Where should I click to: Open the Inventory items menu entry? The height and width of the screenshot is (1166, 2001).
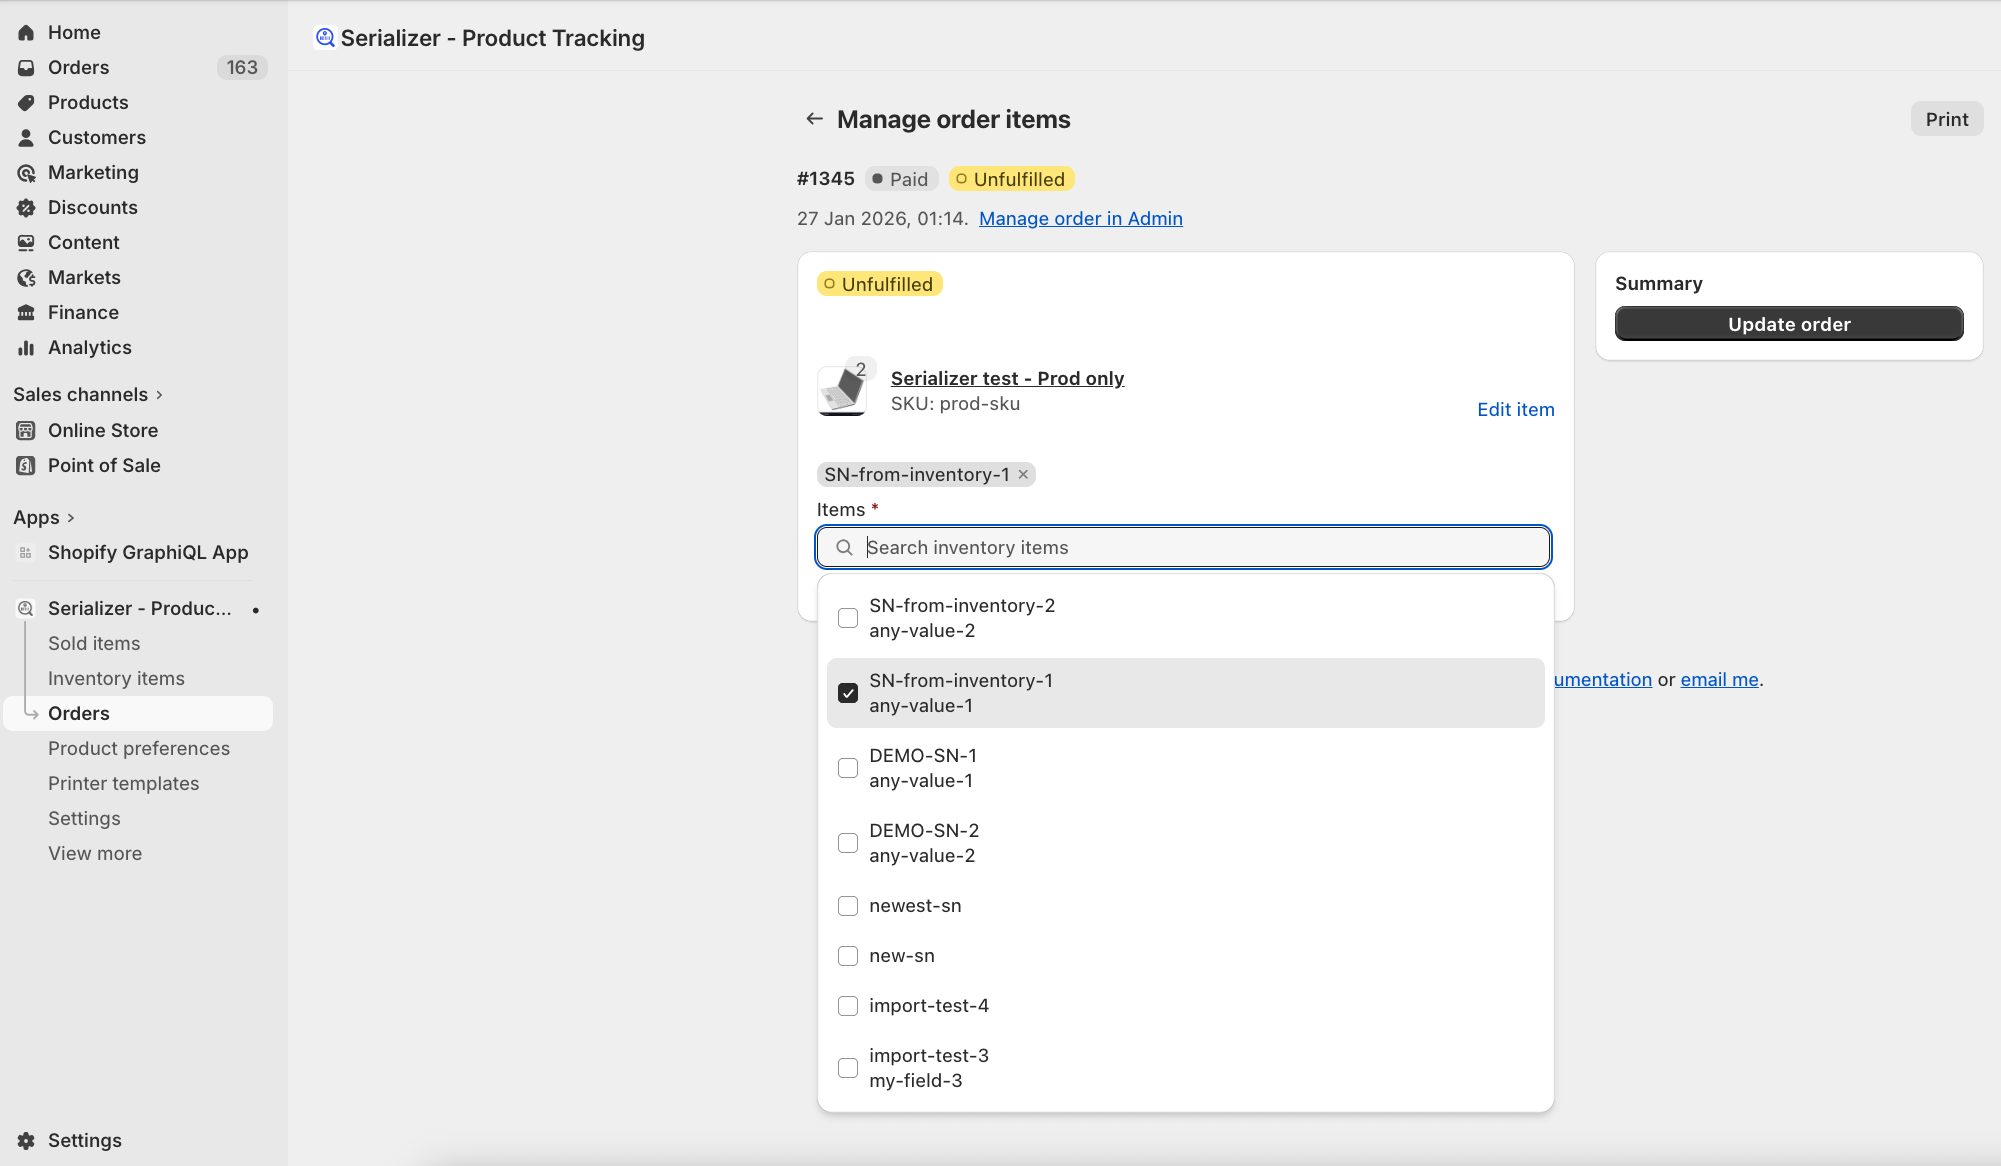pyautogui.click(x=116, y=678)
